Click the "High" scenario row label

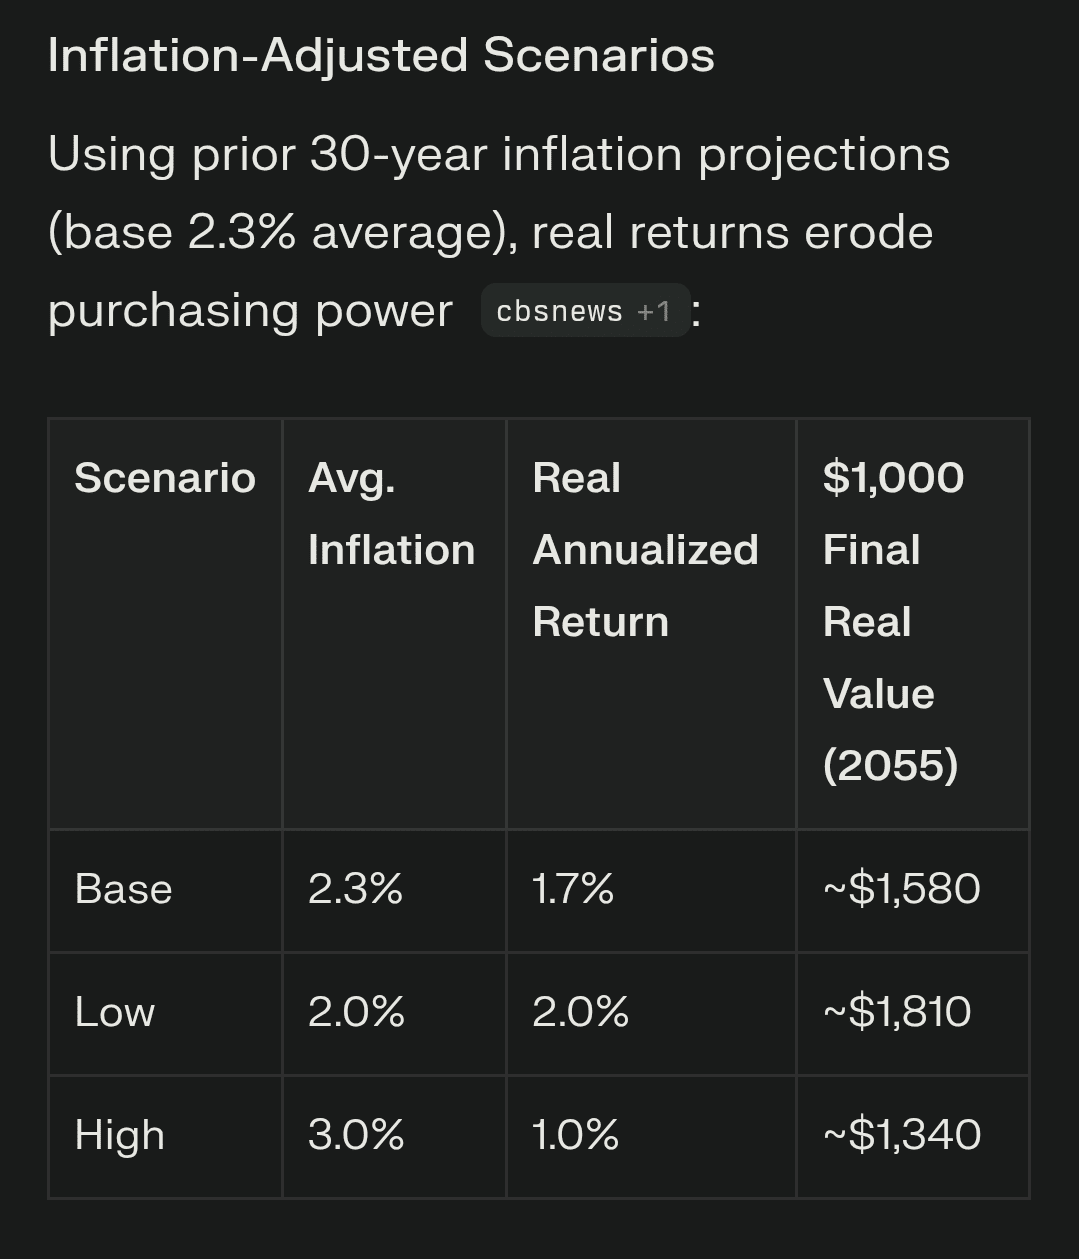coord(120,1135)
